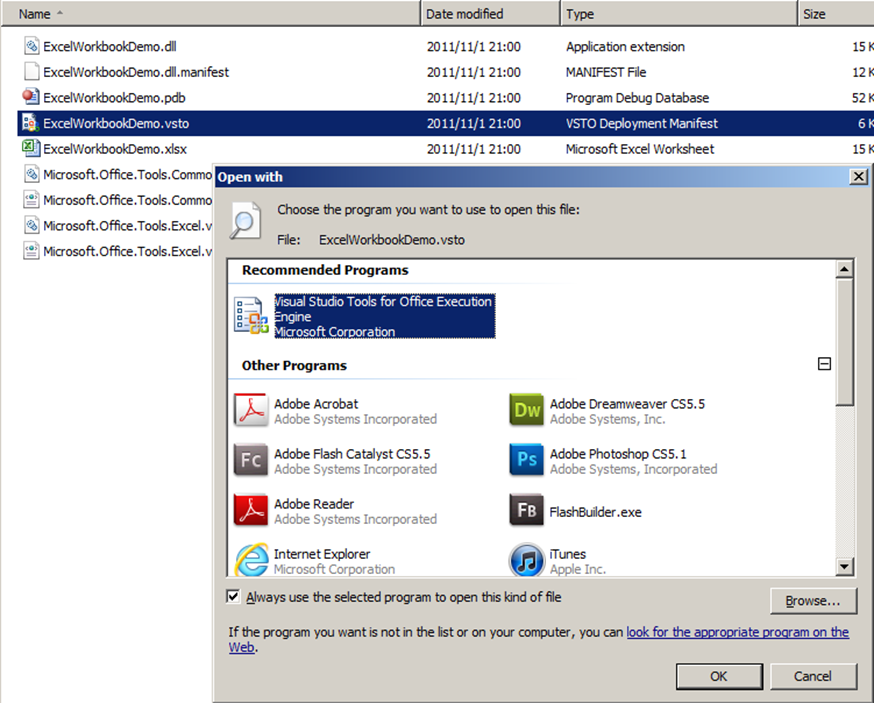
Task: Select the ExcelWorkbookDemo.xlsx Excel icon
Action: (31, 148)
